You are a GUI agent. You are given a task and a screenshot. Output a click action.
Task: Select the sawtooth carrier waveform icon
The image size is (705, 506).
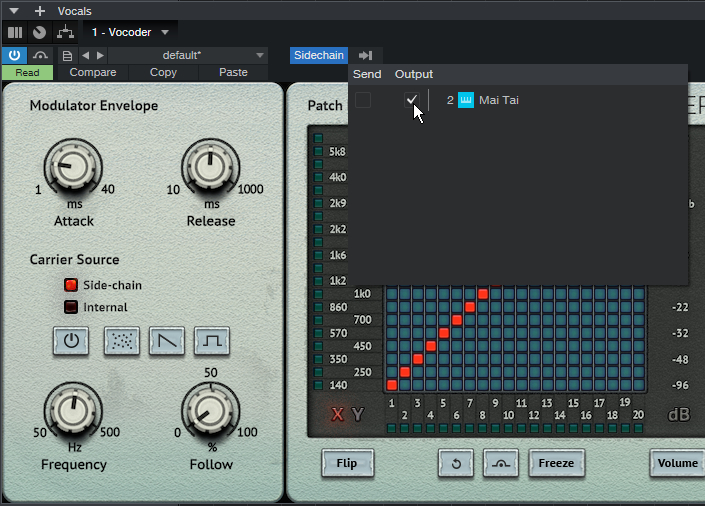click(x=167, y=341)
